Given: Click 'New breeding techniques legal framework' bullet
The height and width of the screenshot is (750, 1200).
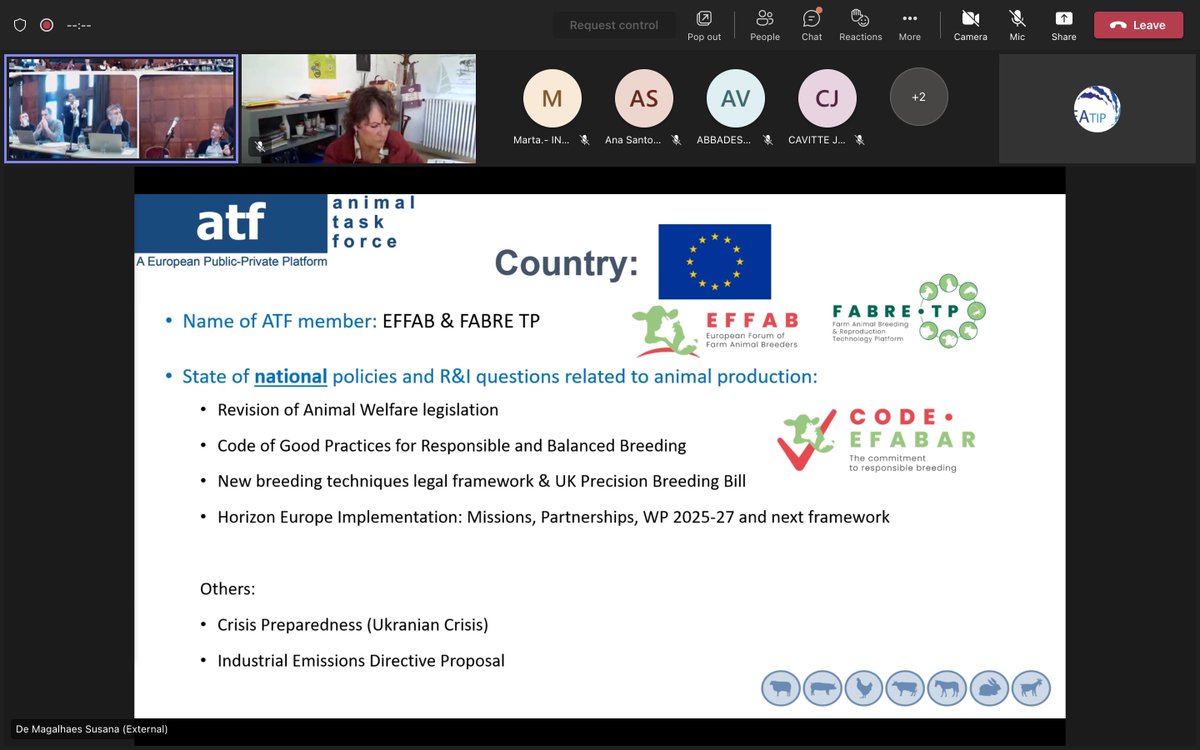Looking at the screenshot, I should pos(481,481).
